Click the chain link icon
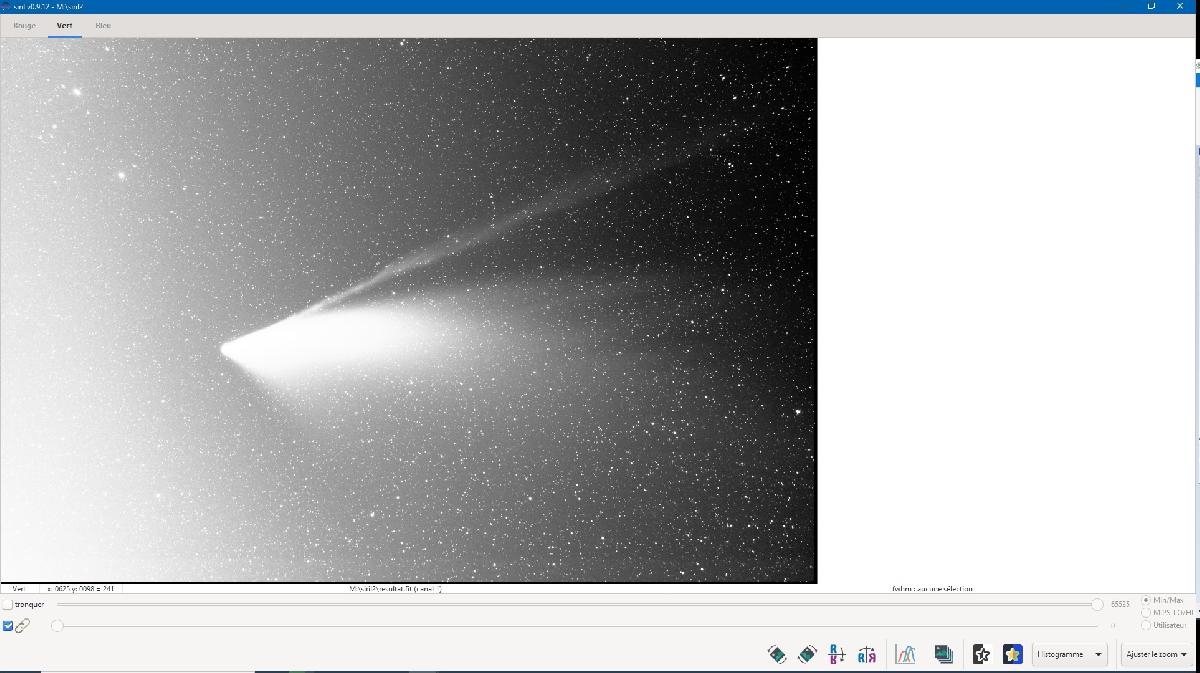 [23, 626]
